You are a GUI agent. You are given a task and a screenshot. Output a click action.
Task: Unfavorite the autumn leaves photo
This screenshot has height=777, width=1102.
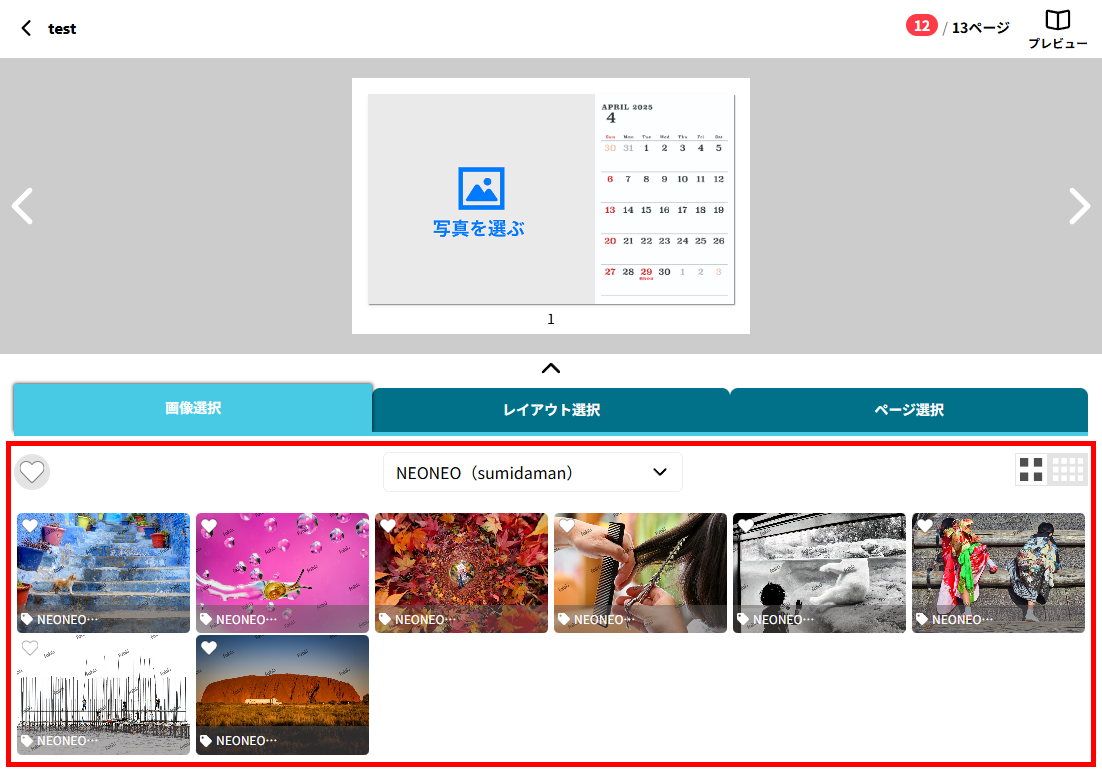[x=388, y=526]
